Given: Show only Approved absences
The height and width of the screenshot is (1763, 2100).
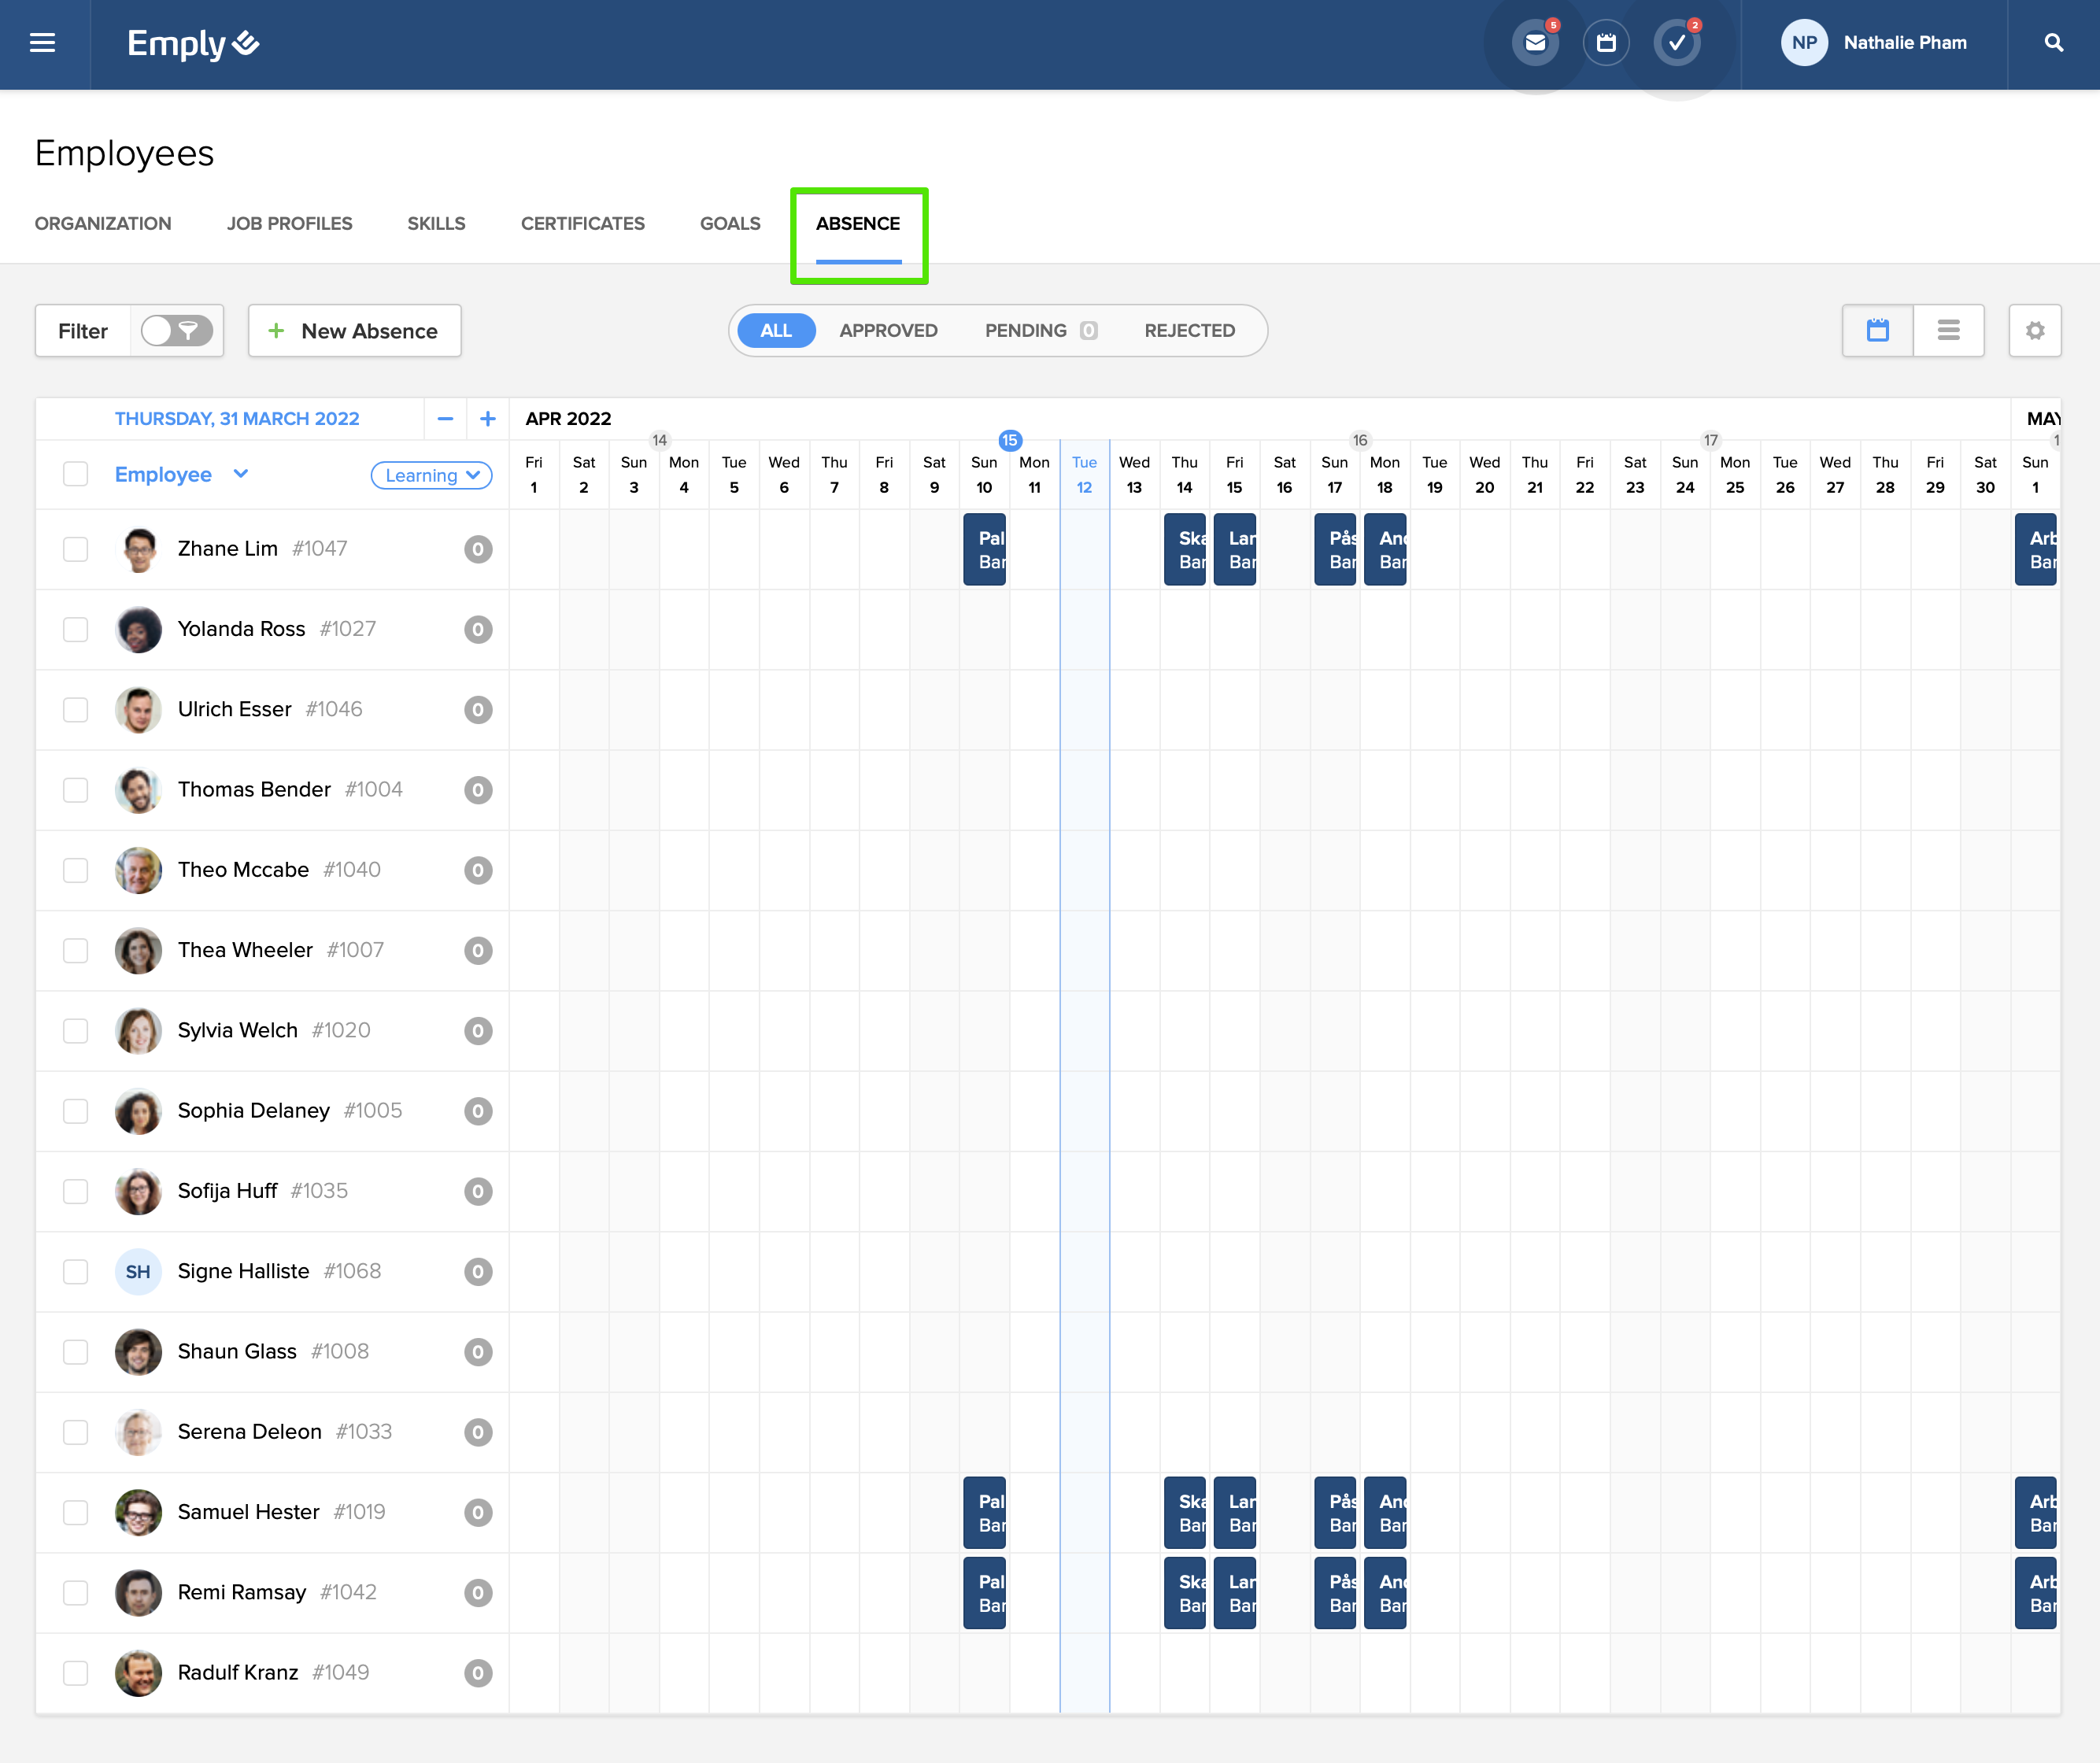Looking at the screenshot, I should (x=888, y=331).
